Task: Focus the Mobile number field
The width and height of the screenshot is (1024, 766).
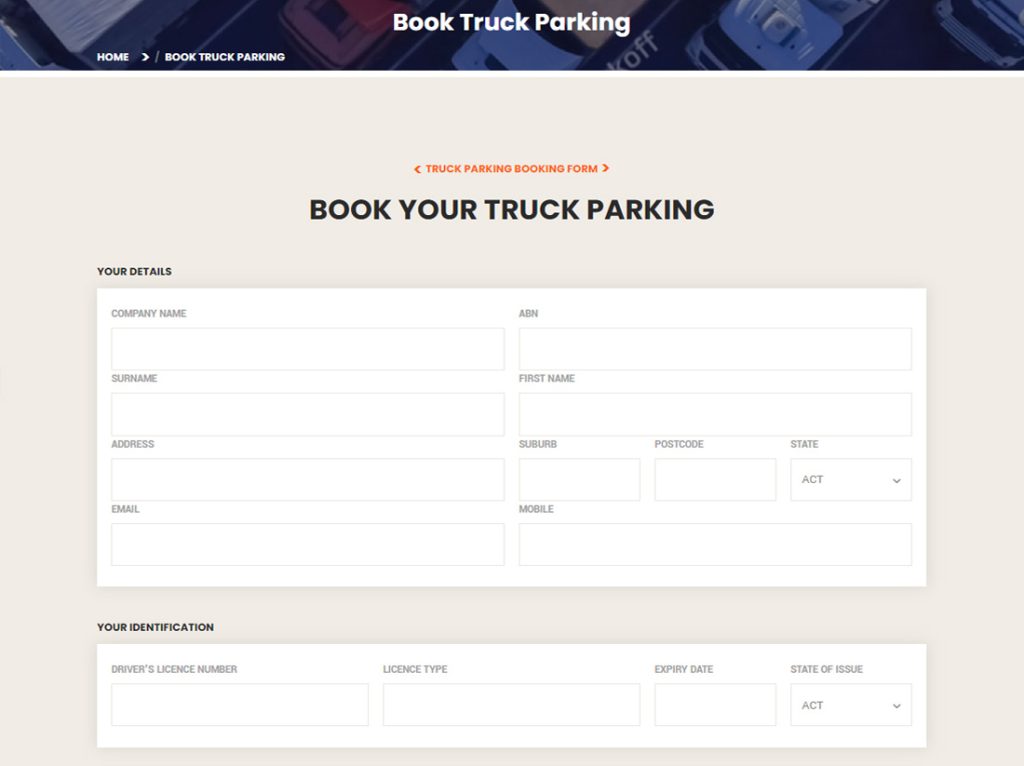Action: [715, 544]
